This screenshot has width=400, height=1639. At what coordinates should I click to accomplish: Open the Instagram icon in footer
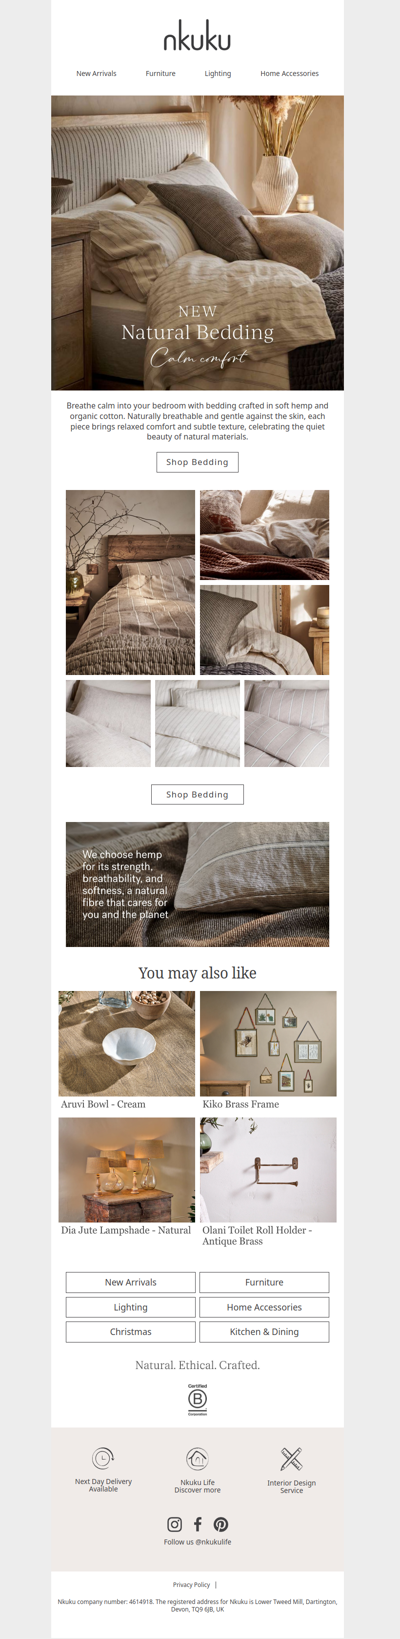coord(174,1524)
